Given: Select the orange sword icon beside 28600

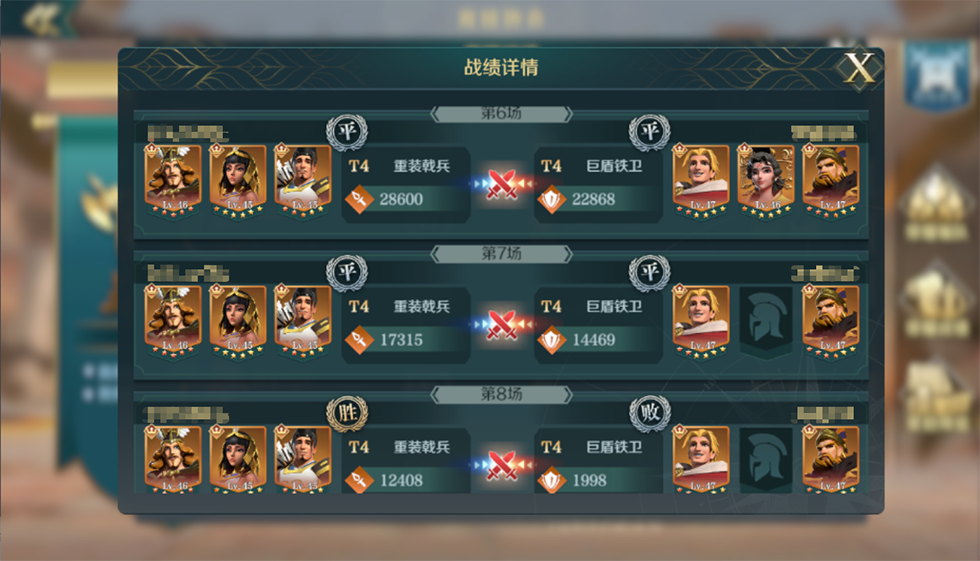Looking at the screenshot, I should point(359,199).
